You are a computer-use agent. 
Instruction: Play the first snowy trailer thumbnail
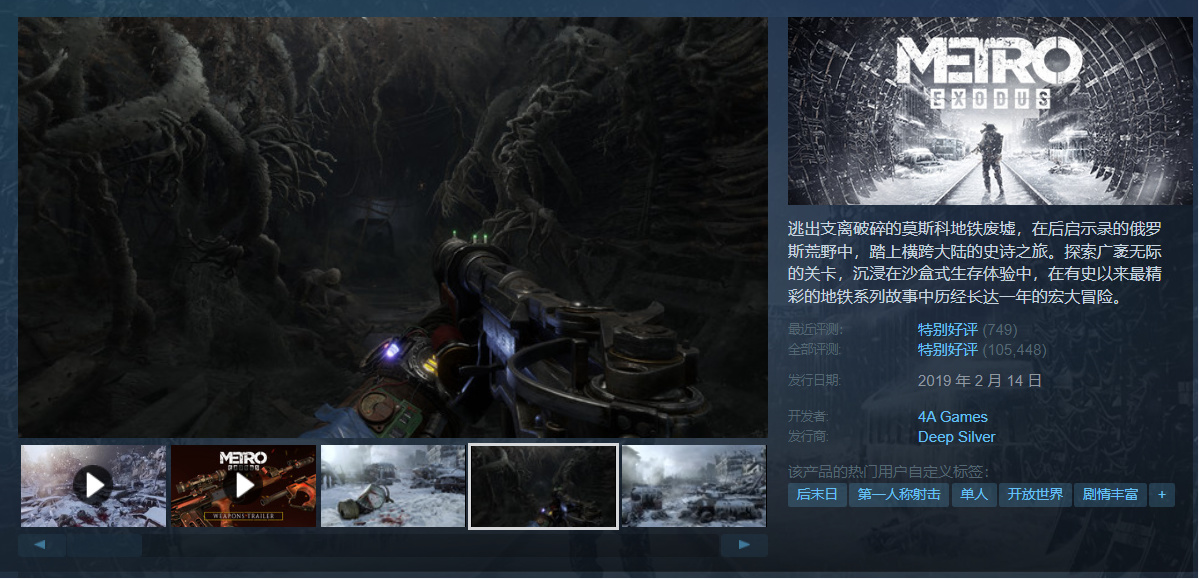point(93,486)
